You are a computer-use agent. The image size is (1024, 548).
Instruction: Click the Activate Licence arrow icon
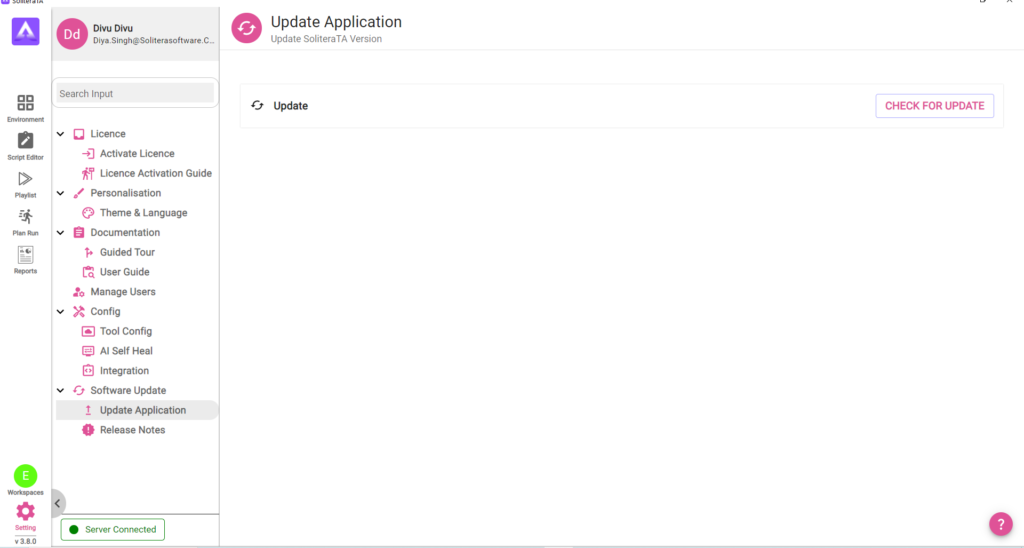coord(88,153)
